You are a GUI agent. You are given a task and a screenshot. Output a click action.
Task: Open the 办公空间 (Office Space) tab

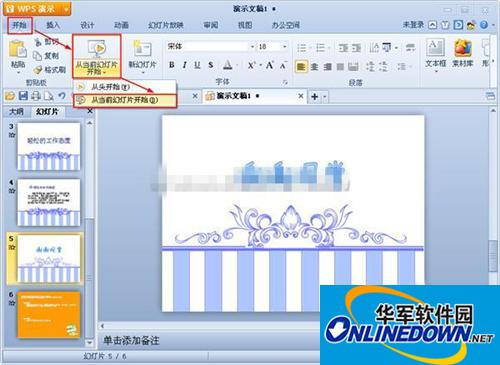286,25
